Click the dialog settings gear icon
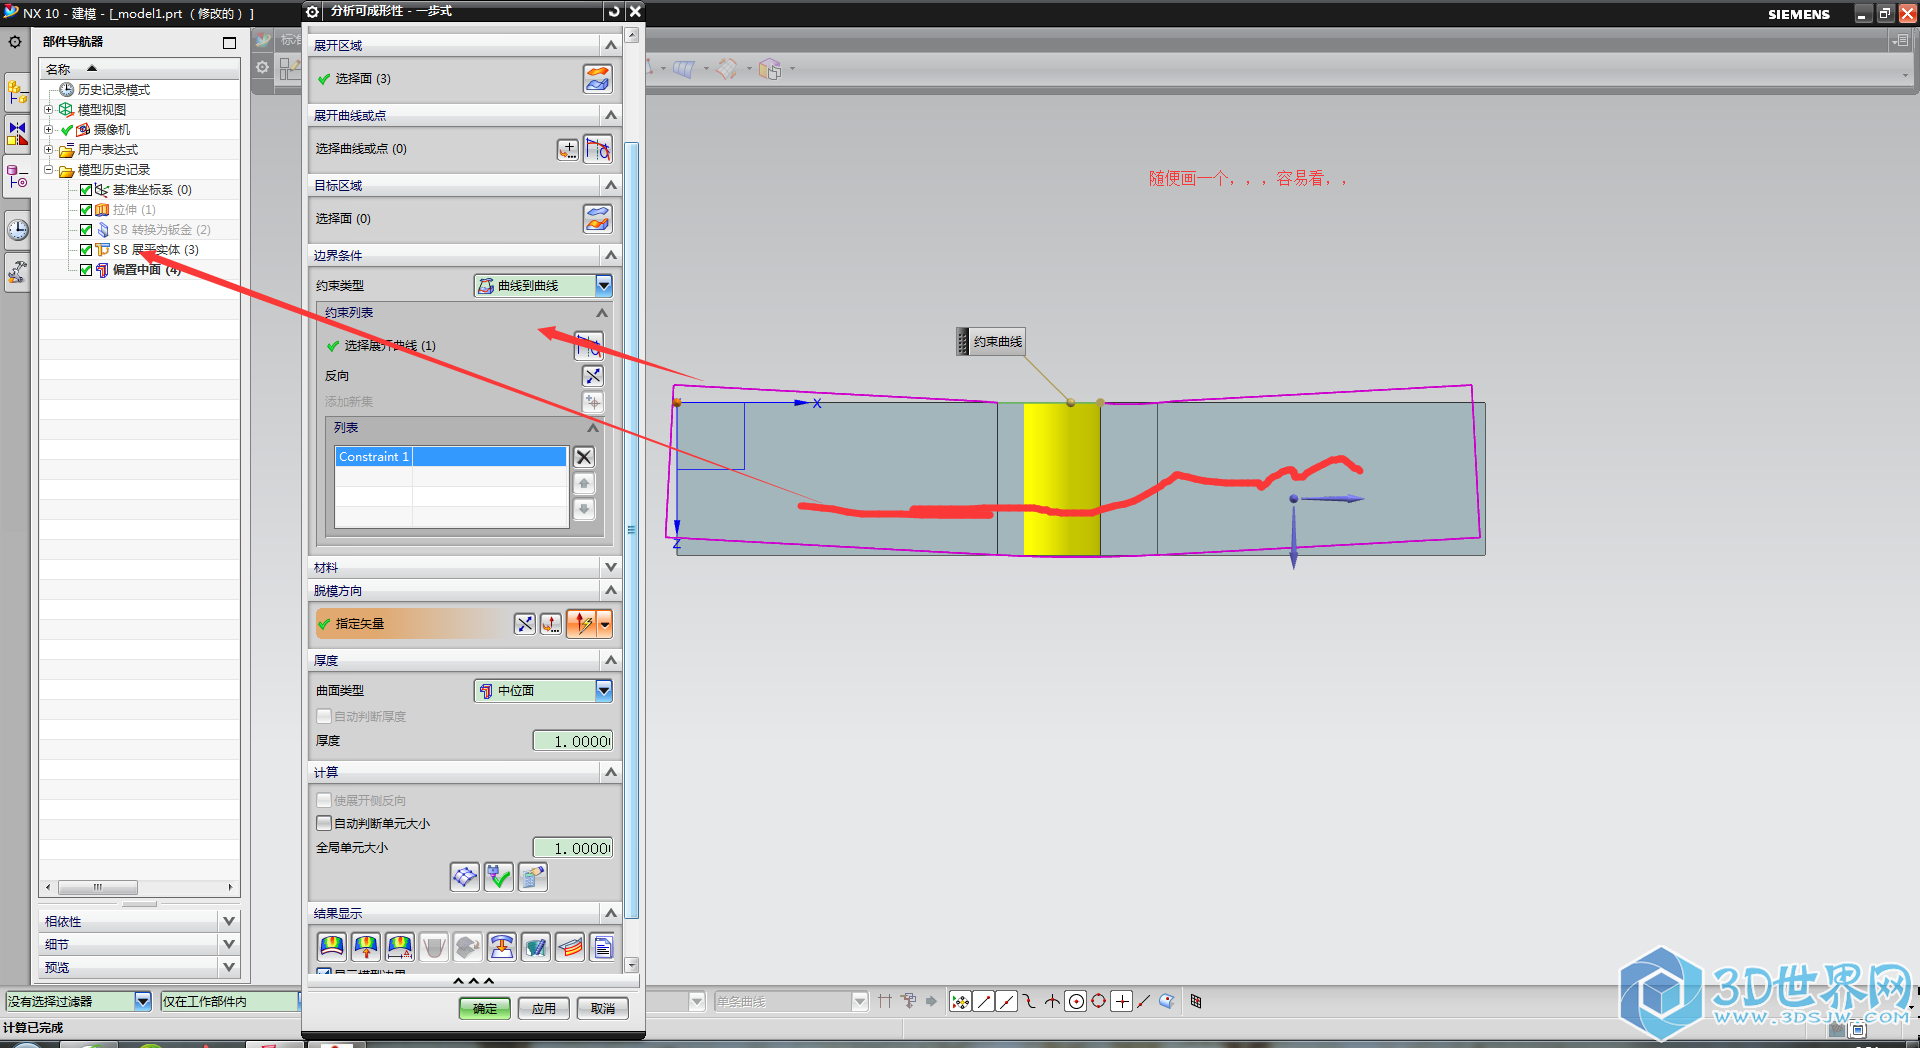 coord(313,11)
